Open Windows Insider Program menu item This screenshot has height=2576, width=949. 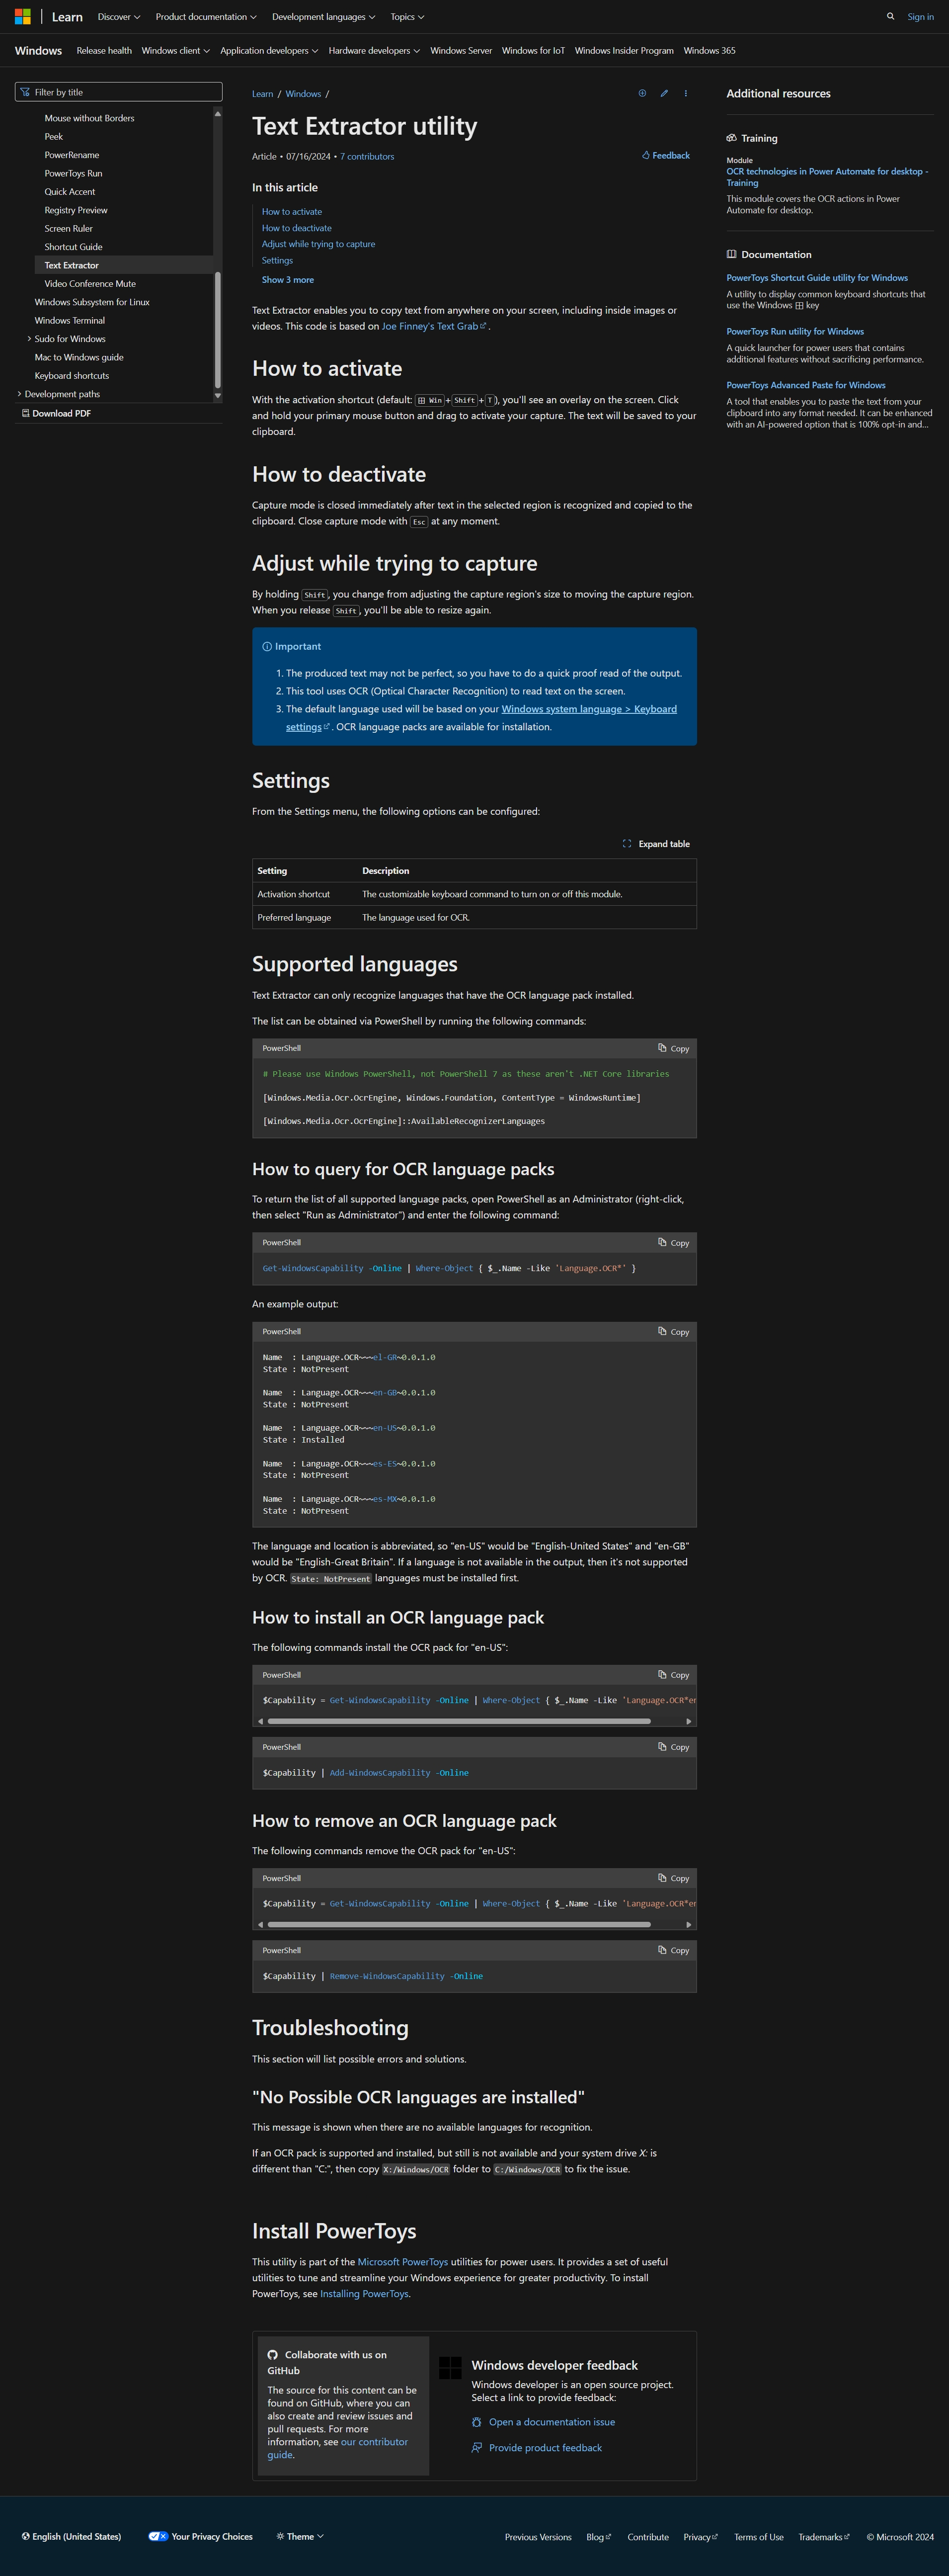(624, 50)
